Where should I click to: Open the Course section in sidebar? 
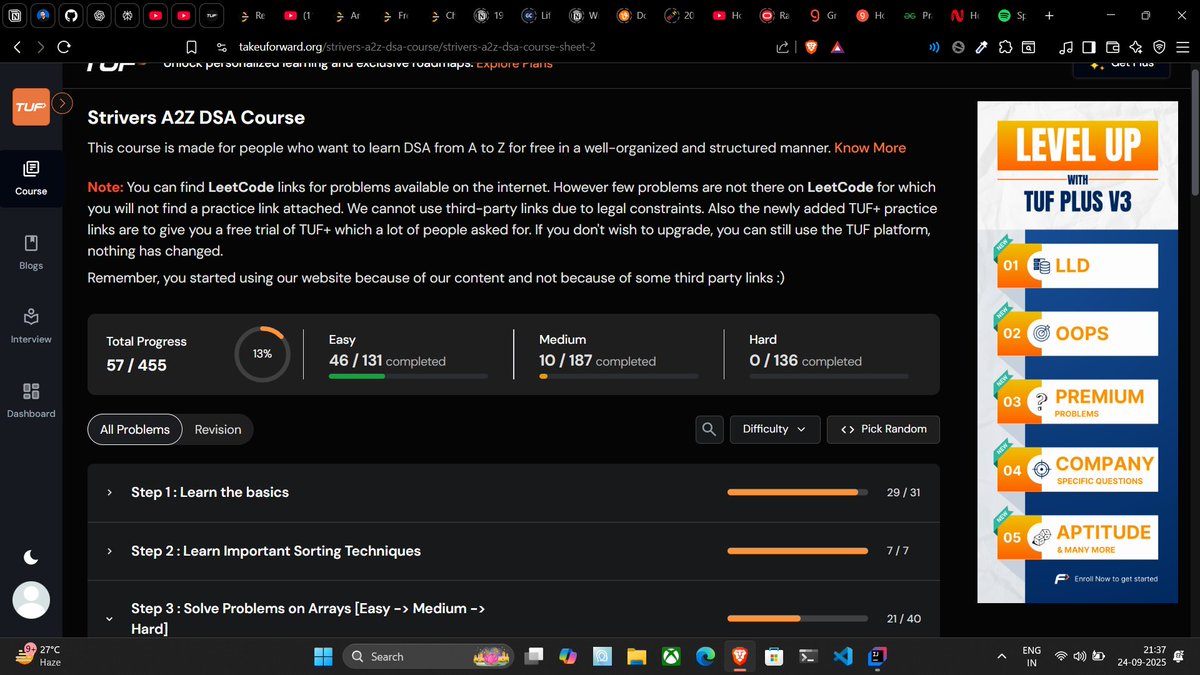[x=31, y=177]
